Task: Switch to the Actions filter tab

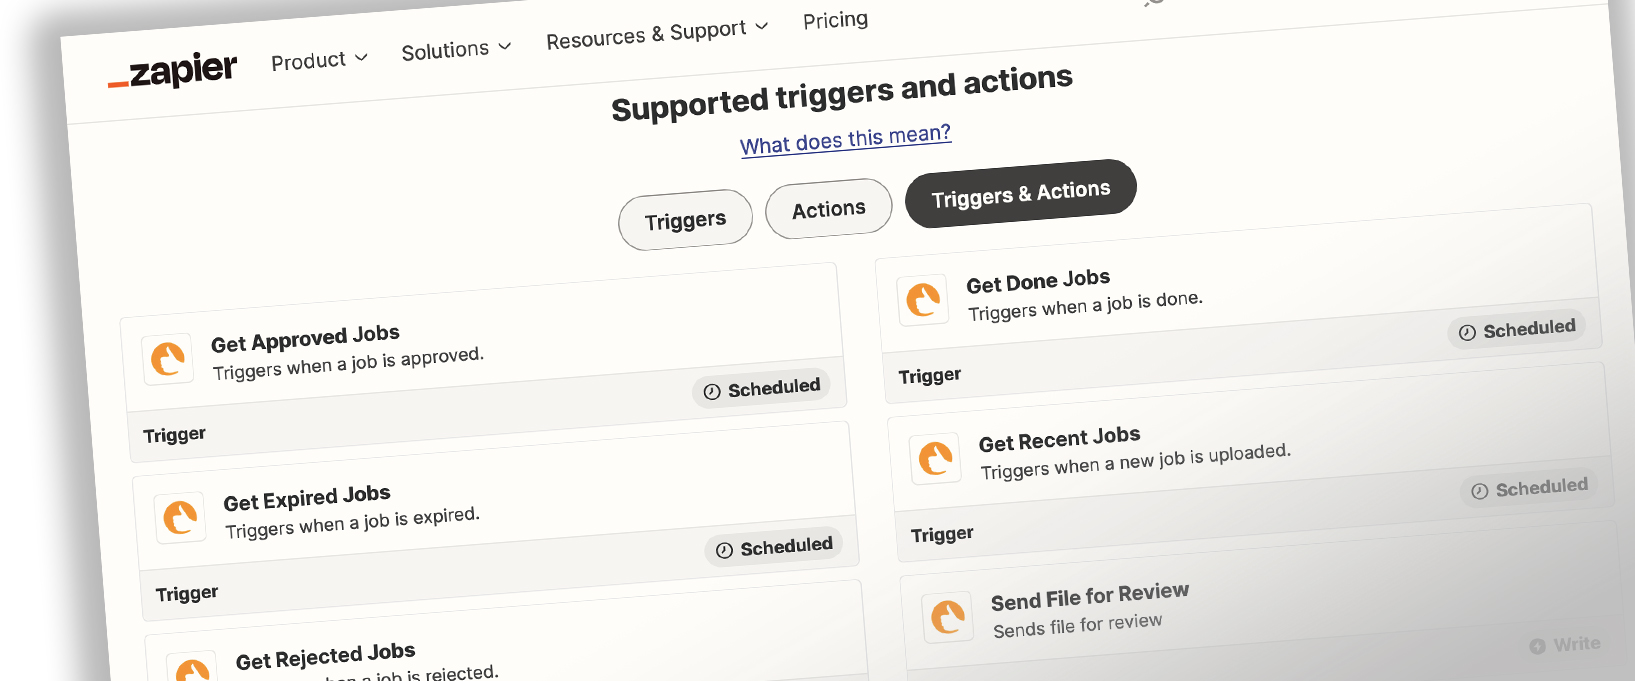Action: coord(828,209)
